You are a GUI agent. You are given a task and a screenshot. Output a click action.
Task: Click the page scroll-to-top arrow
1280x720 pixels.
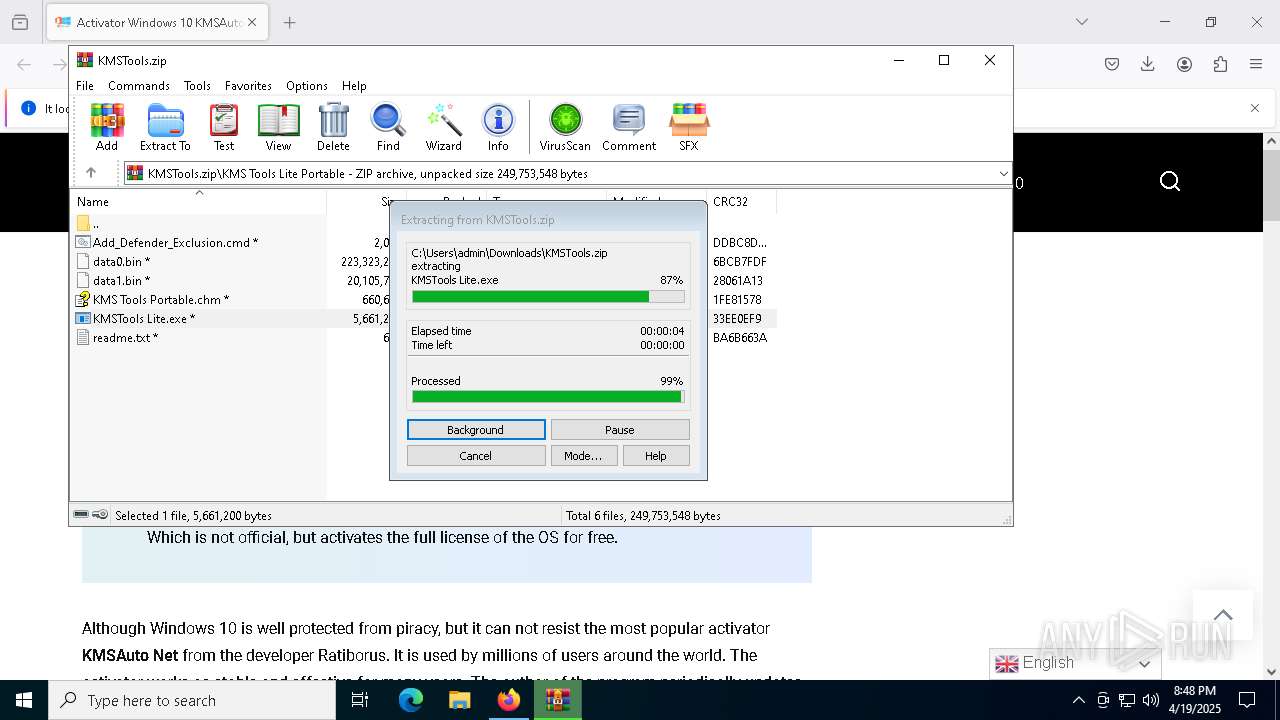pos(1223,615)
